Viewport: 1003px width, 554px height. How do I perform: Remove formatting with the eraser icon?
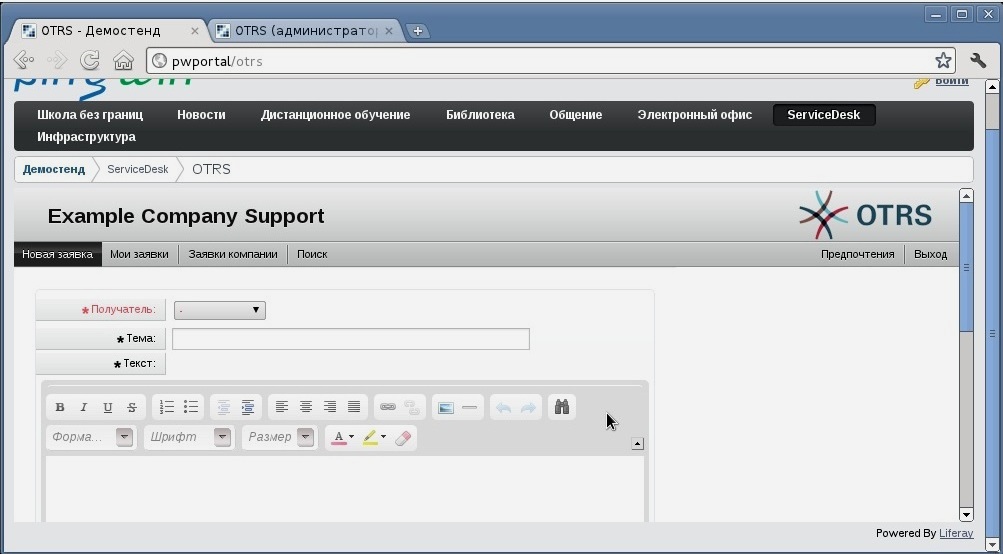tap(402, 438)
